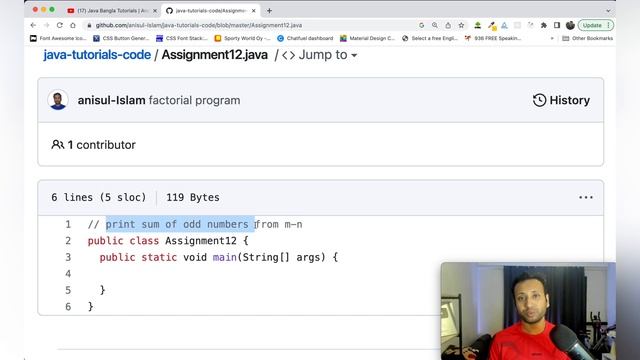Click the Google translate icon in address bar
Viewport: 640px width, 360px height.
(422, 25)
